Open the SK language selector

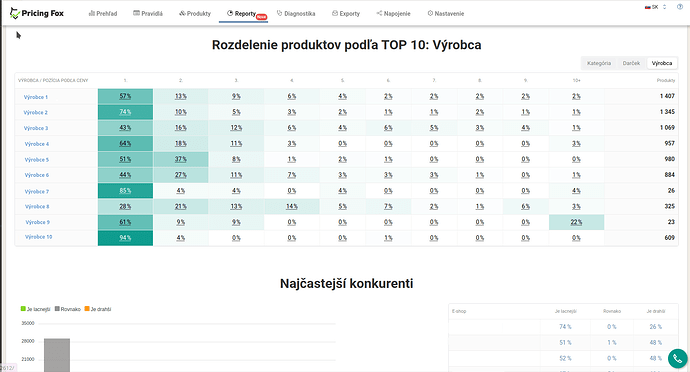(x=656, y=7)
